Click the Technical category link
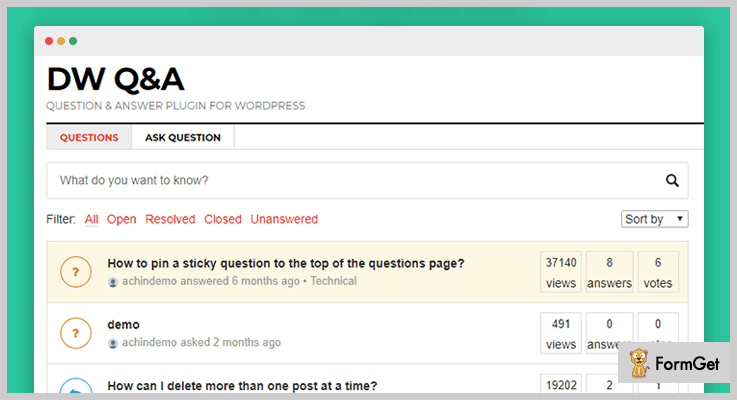 pos(333,281)
